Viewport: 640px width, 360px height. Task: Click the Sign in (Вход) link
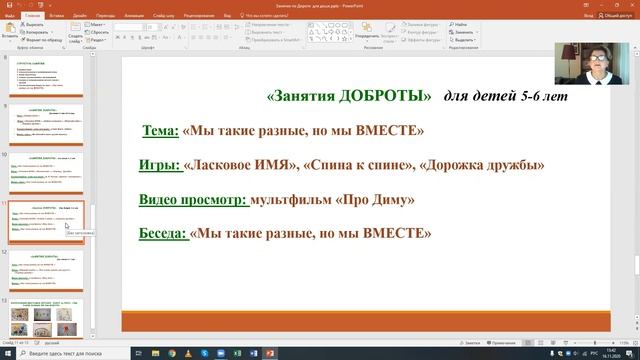(x=588, y=16)
